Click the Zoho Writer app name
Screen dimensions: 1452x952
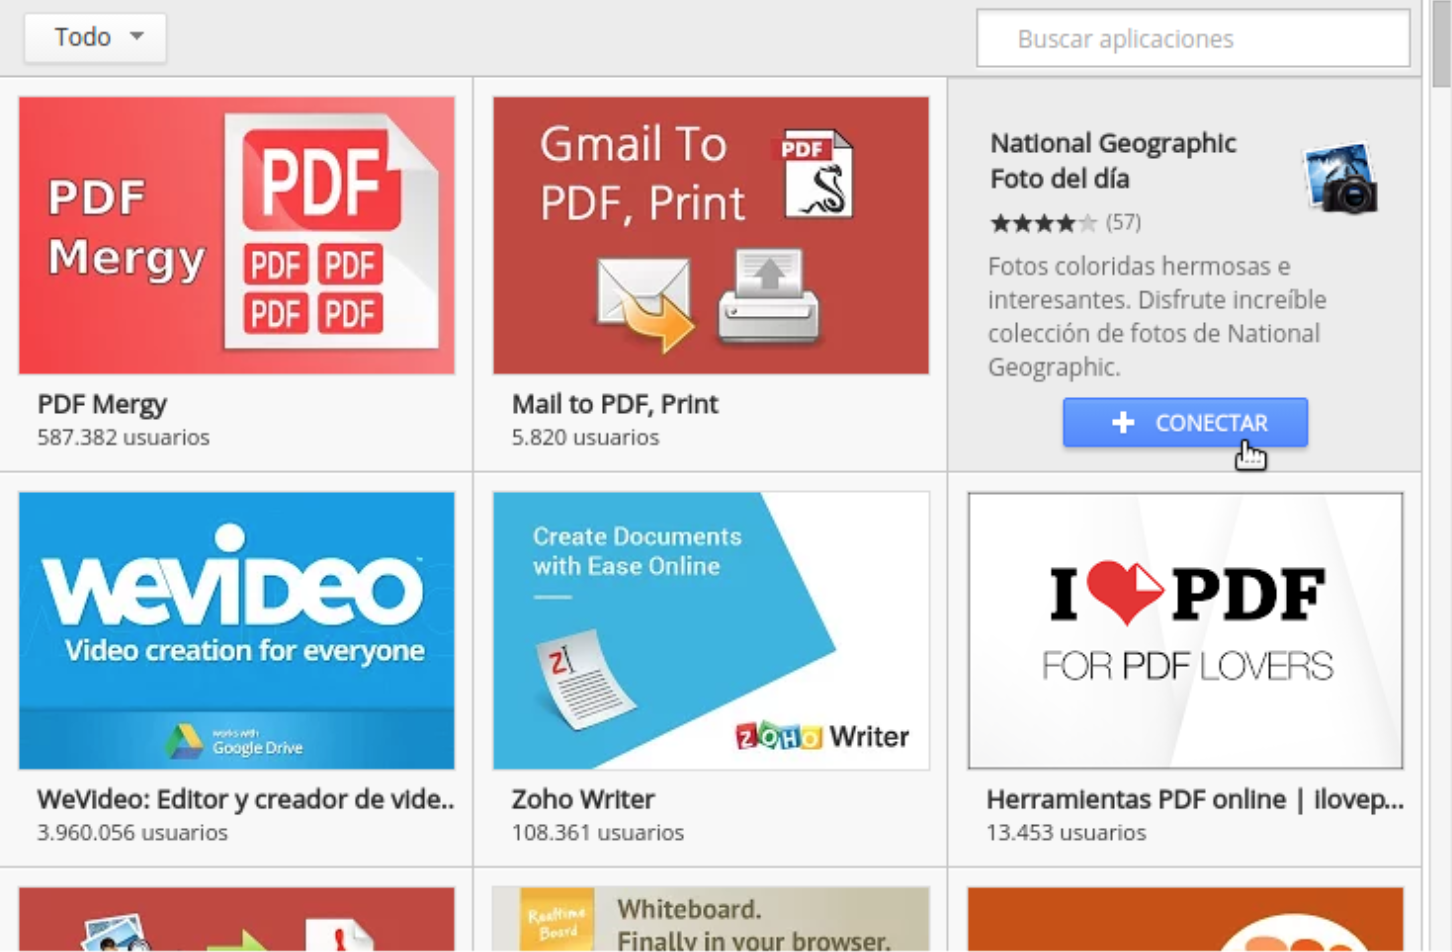pyautogui.click(x=583, y=799)
